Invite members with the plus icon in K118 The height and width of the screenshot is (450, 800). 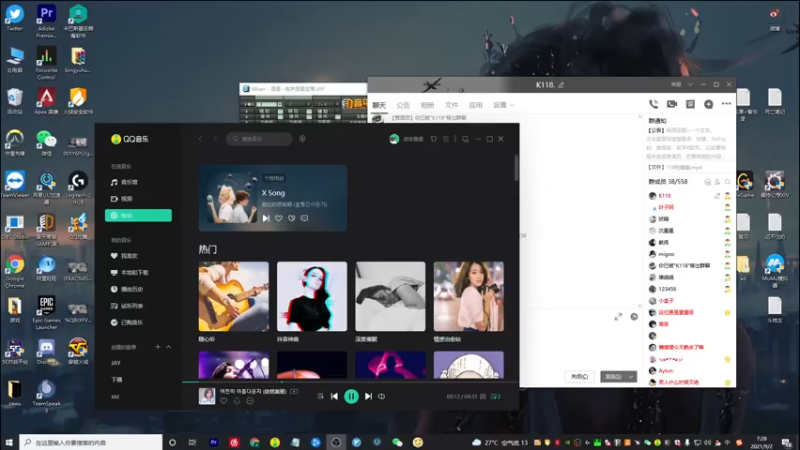click(x=709, y=104)
